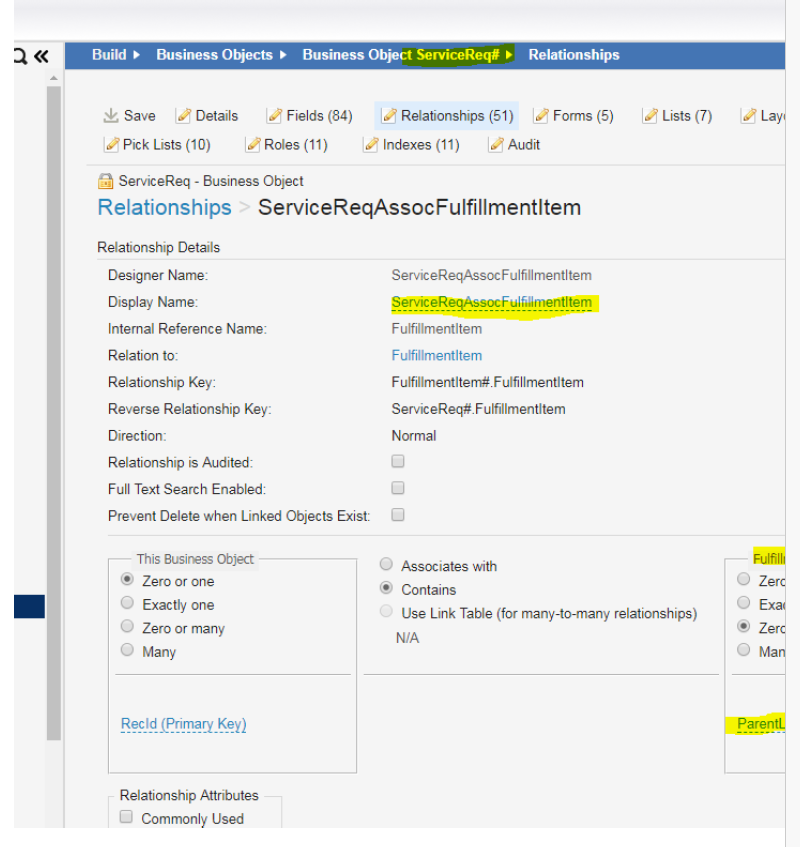Click the search magnifier icon
Image resolution: width=800 pixels, height=847 pixels.
coord(20,56)
